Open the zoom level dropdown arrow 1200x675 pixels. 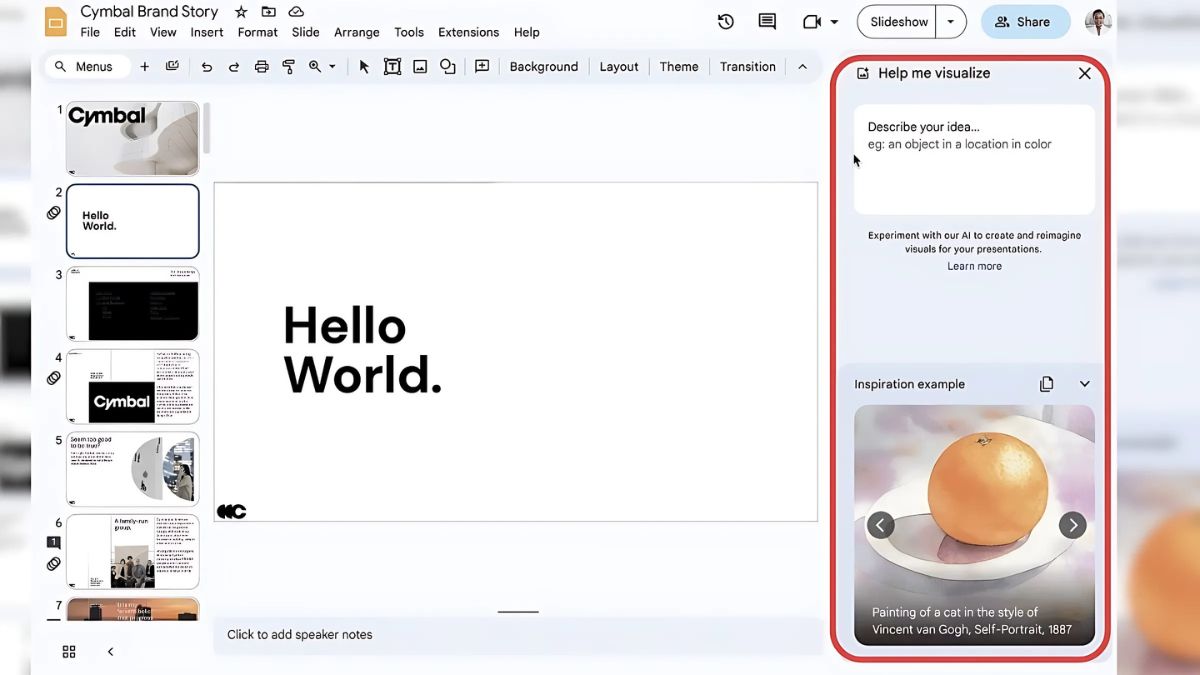click(x=332, y=67)
